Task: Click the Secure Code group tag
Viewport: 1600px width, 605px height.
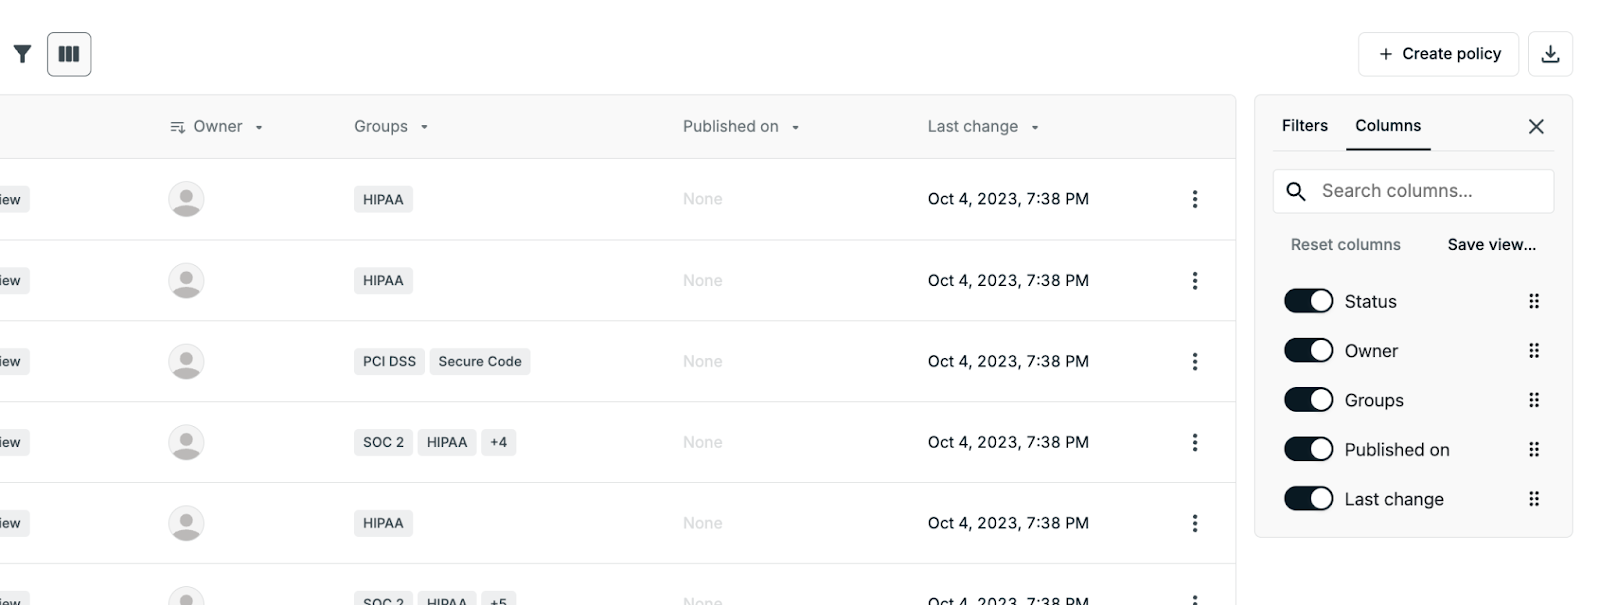Action: coord(480,361)
